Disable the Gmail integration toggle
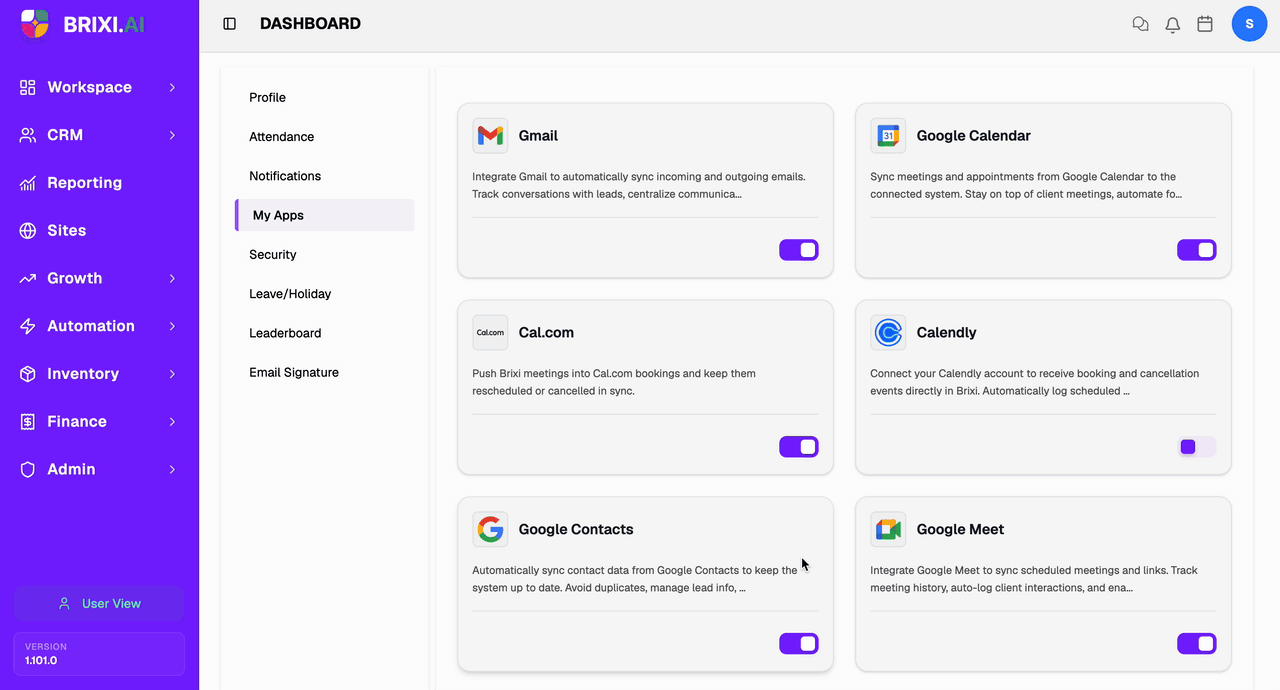The height and width of the screenshot is (690, 1280). (799, 250)
